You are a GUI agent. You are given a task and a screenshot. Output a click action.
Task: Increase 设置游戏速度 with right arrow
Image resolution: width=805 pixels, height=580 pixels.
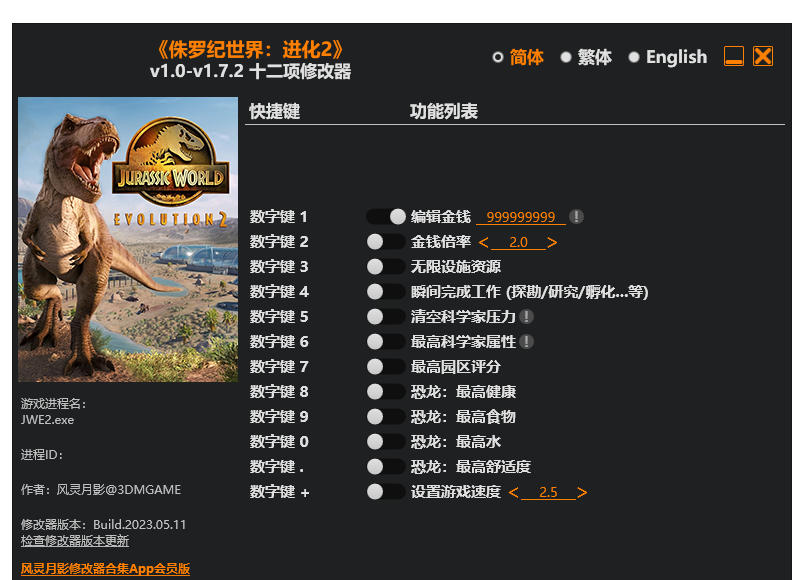coord(582,492)
